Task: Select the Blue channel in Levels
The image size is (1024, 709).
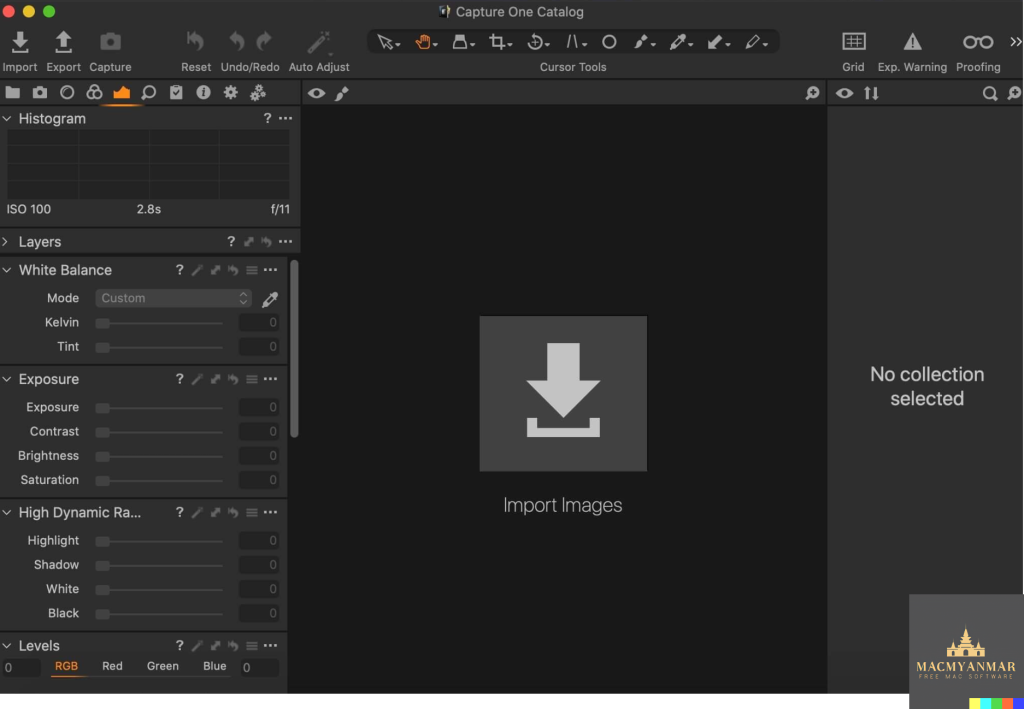Action: click(215, 666)
